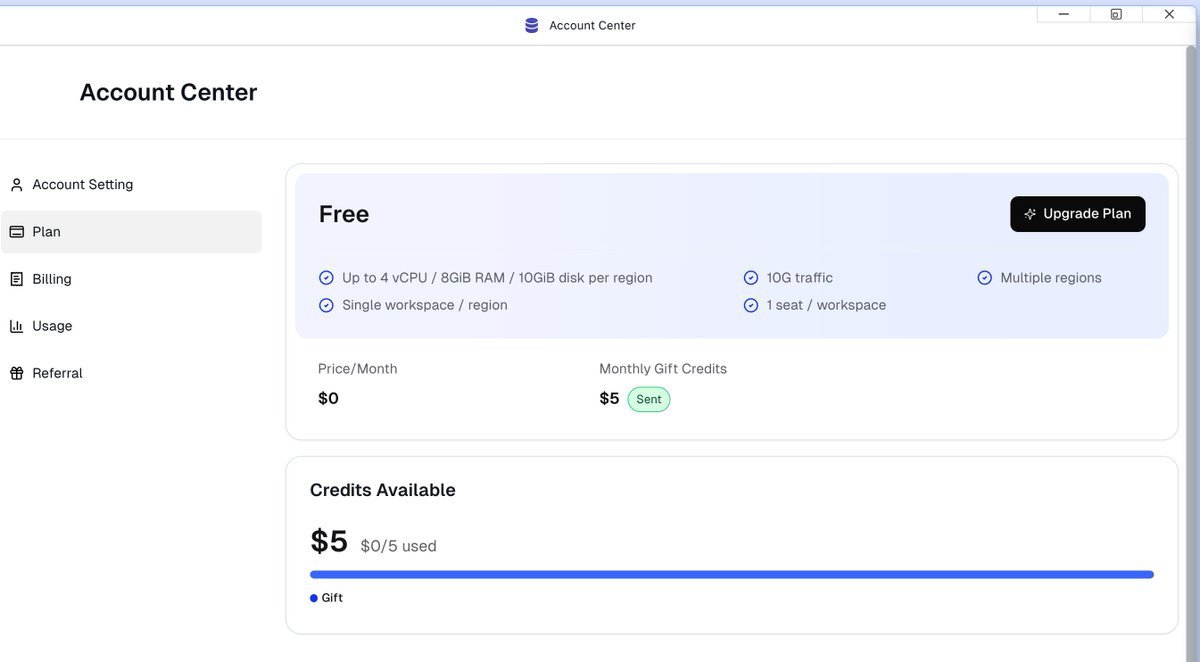Click the Account Center database logo icon
The image size is (1200, 662).
(531, 25)
